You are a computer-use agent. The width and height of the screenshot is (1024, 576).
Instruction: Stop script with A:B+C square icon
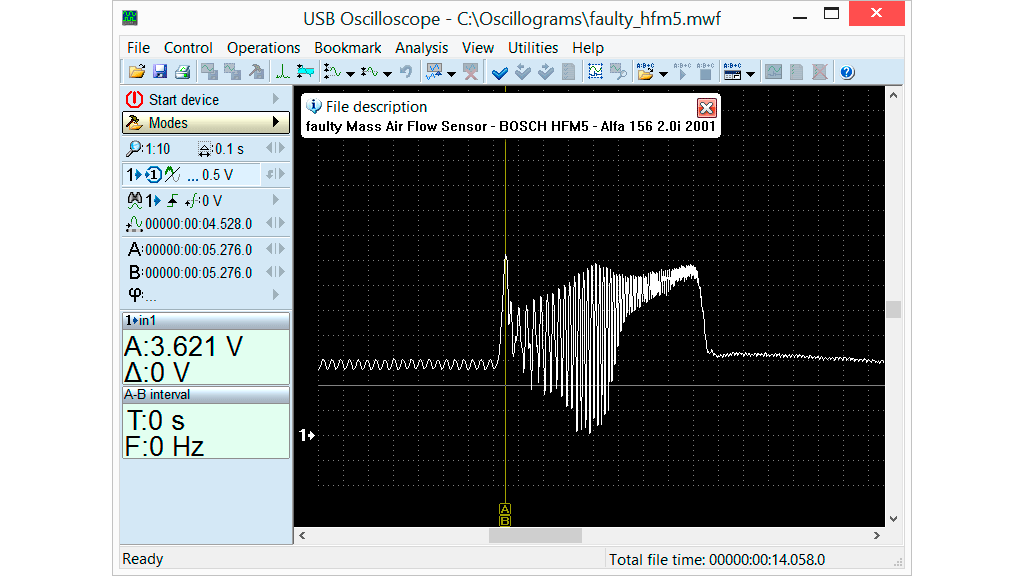tap(705, 72)
